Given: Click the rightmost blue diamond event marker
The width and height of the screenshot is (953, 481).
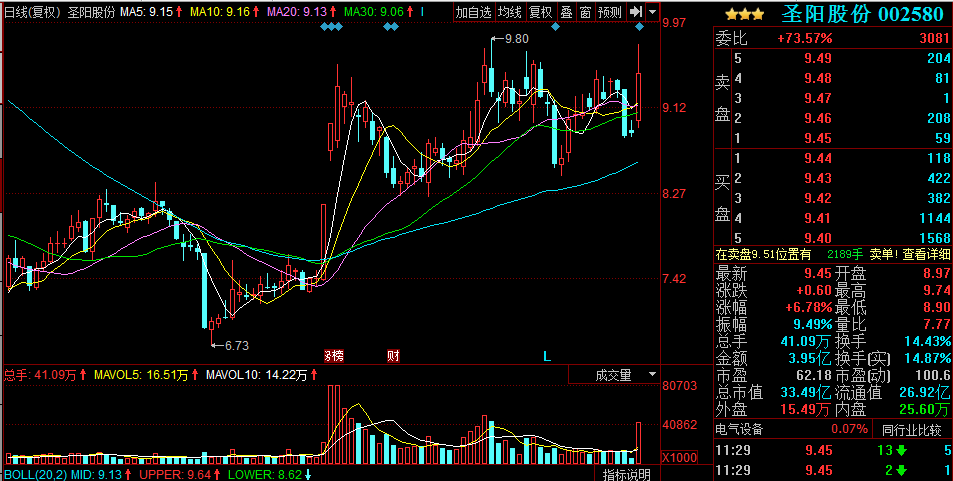Looking at the screenshot, I should [639, 27].
